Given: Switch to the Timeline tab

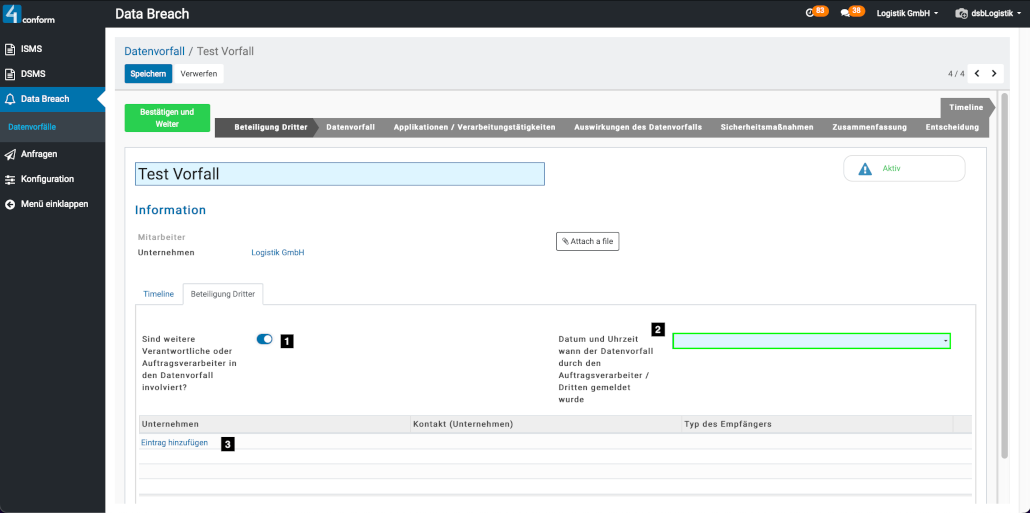Looking at the screenshot, I should pos(159,294).
